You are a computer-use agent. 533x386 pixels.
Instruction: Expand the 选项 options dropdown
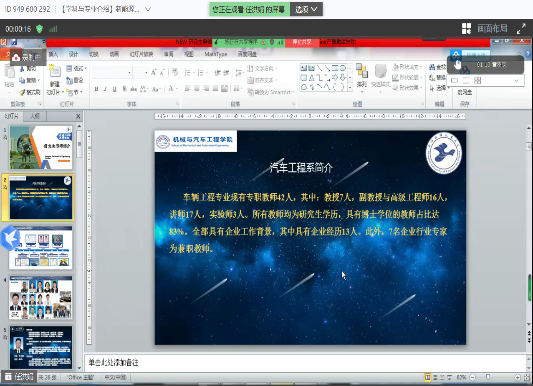pos(306,9)
